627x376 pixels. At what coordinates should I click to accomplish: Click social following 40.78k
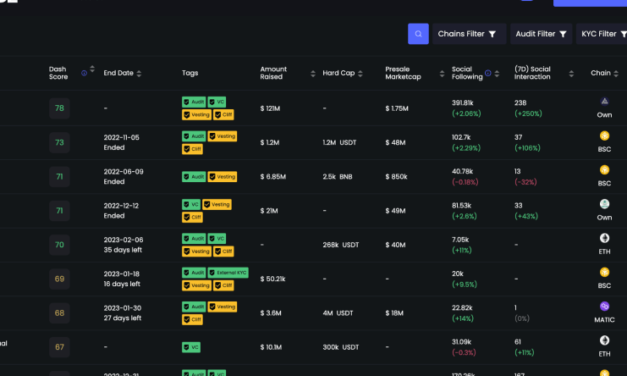pos(462,172)
